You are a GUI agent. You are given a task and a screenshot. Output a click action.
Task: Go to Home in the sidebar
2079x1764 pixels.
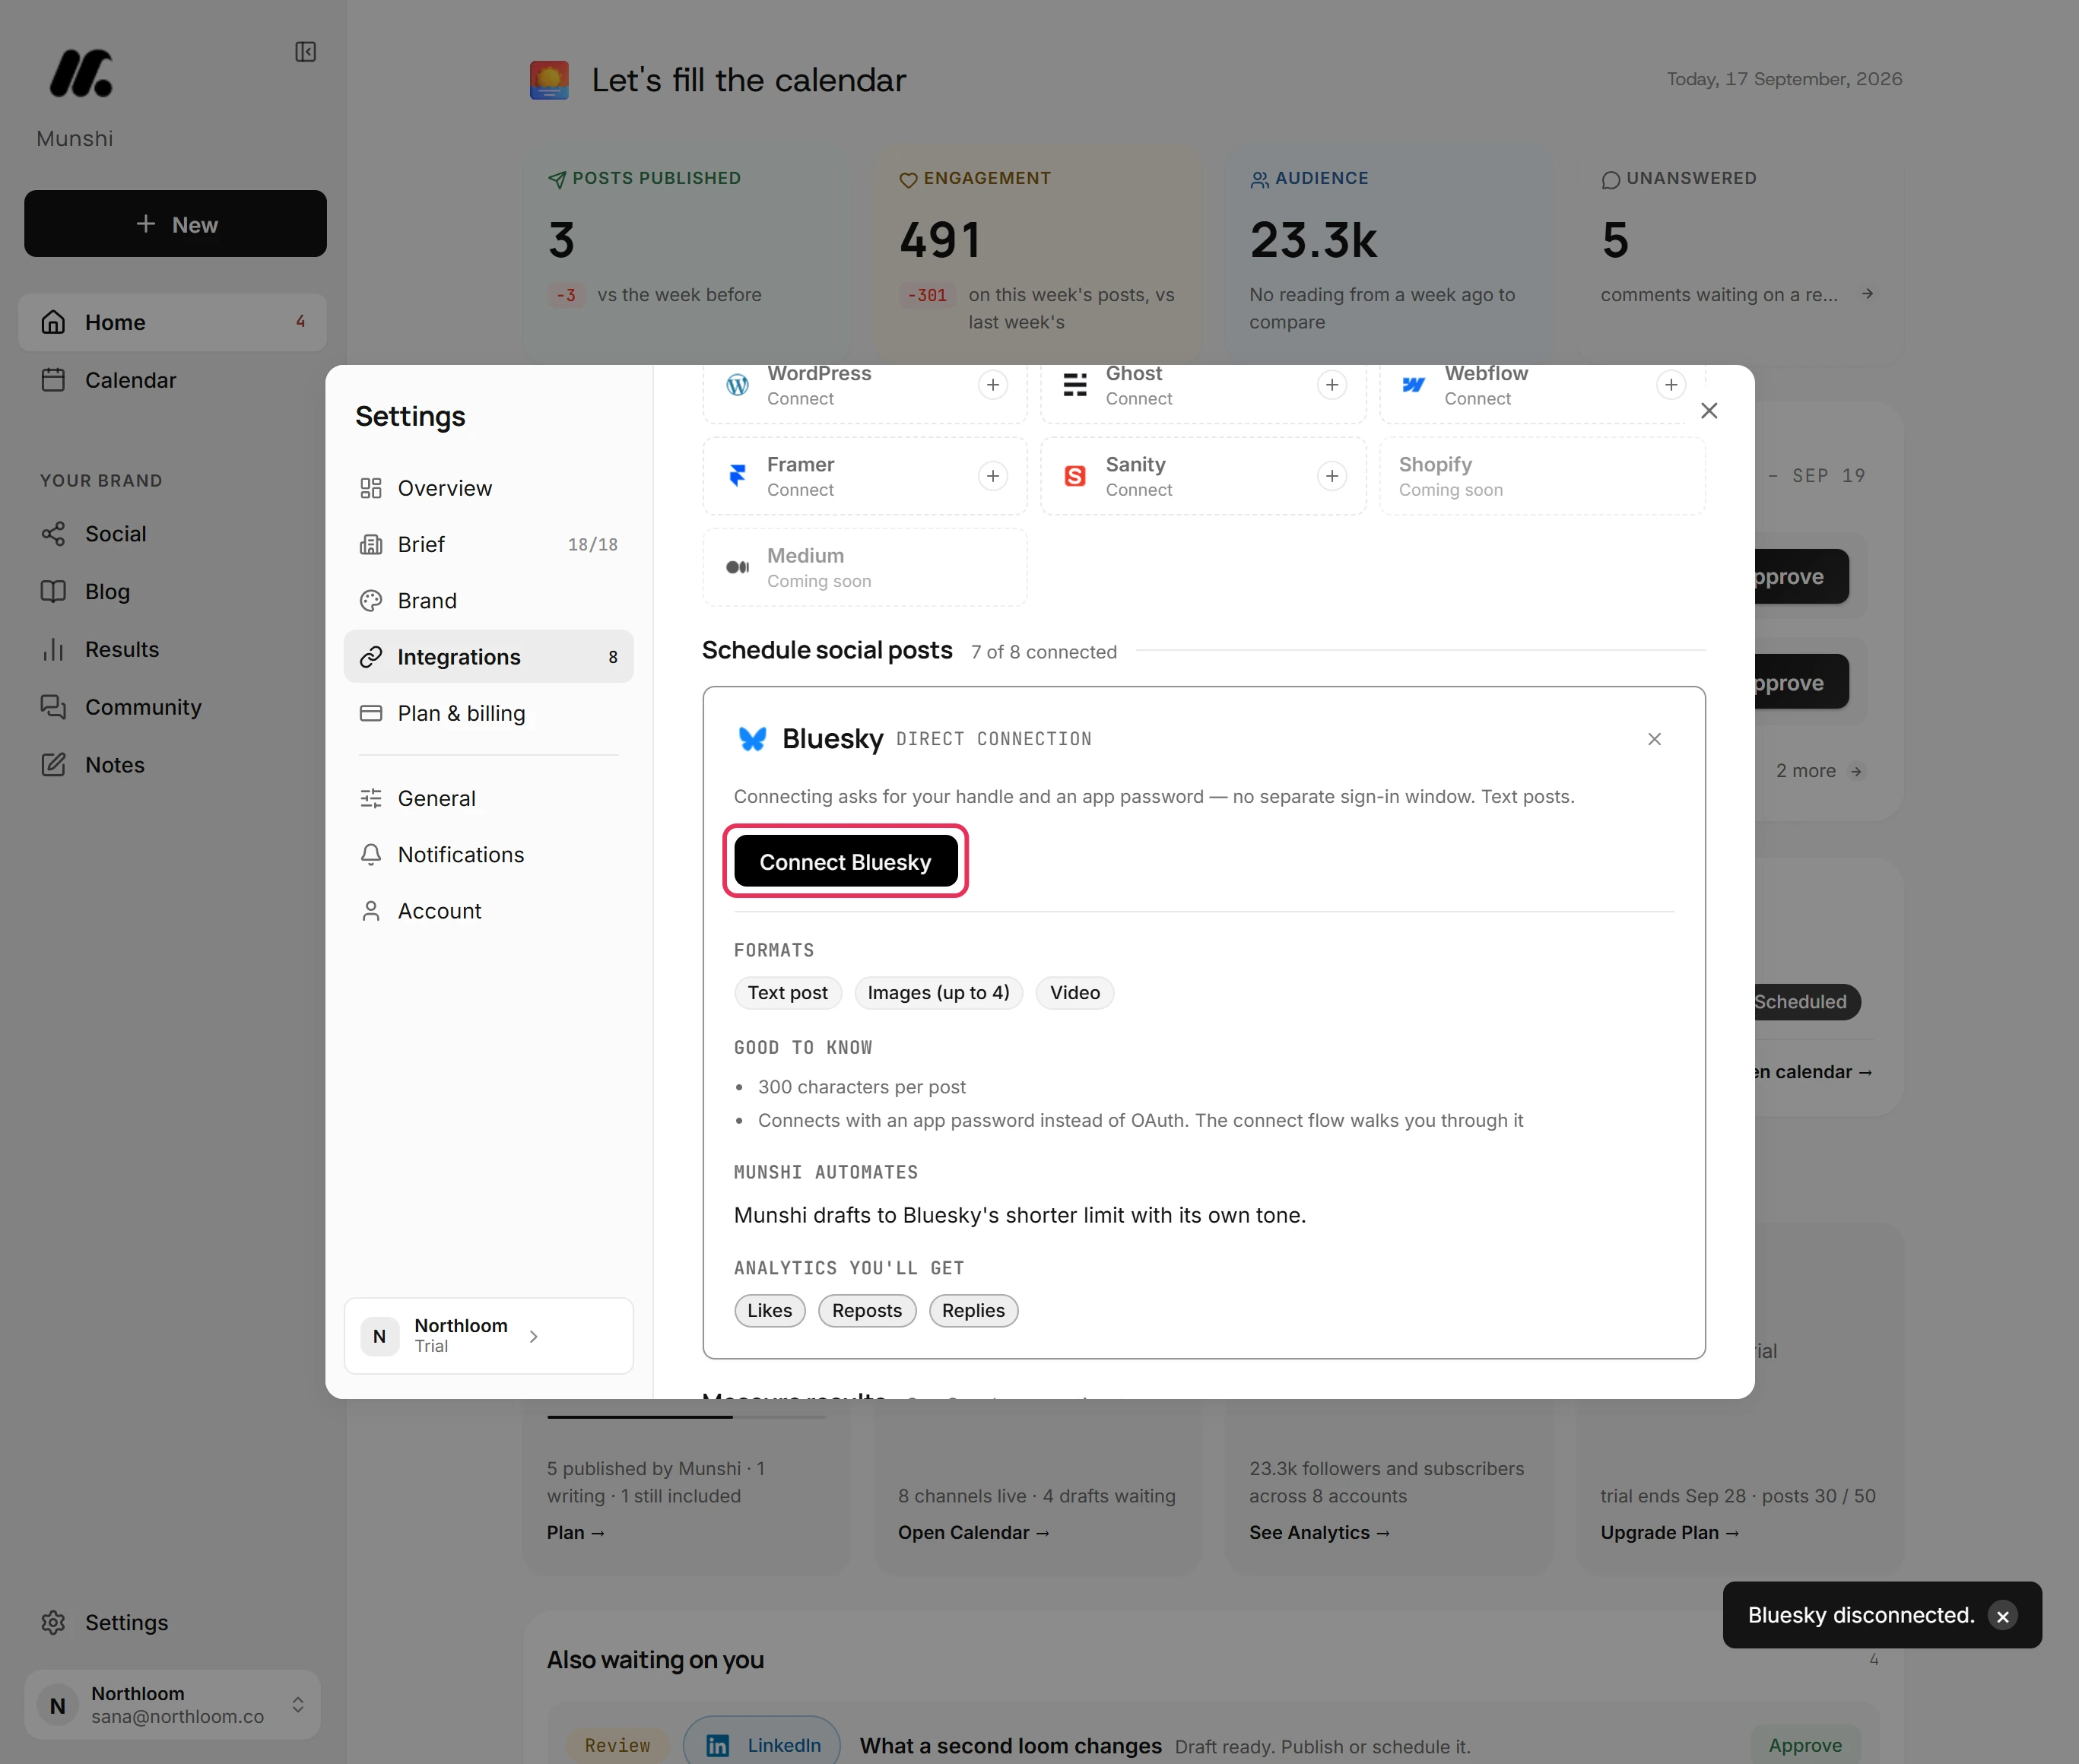coord(173,322)
